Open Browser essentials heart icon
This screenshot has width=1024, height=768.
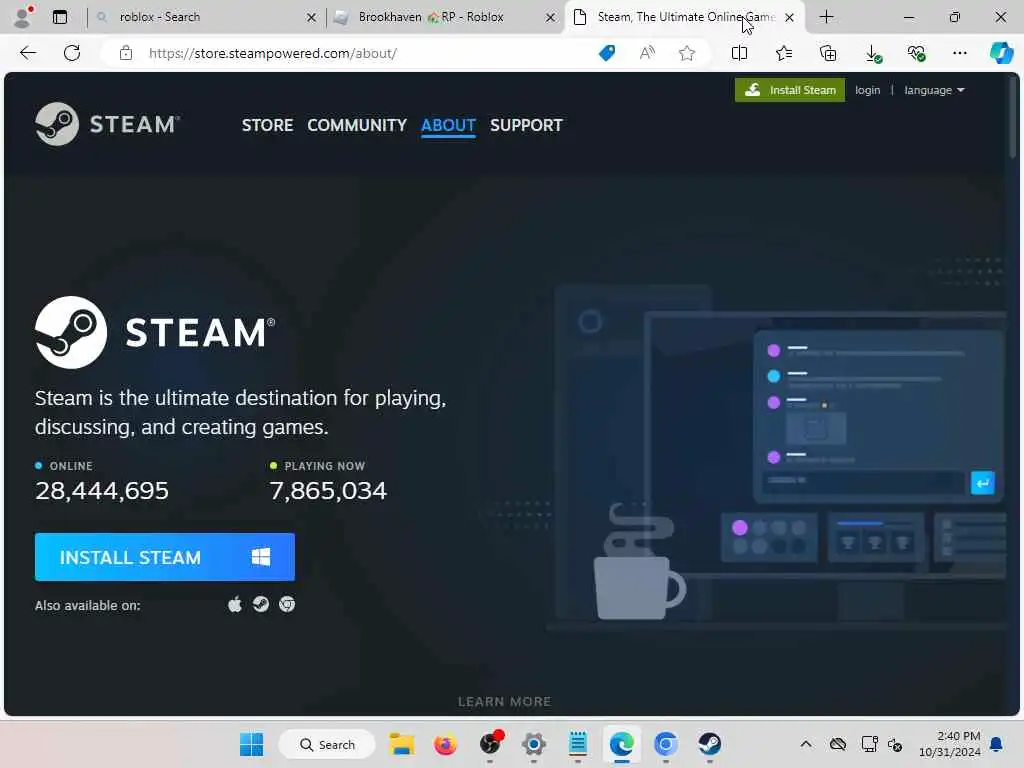(916, 53)
